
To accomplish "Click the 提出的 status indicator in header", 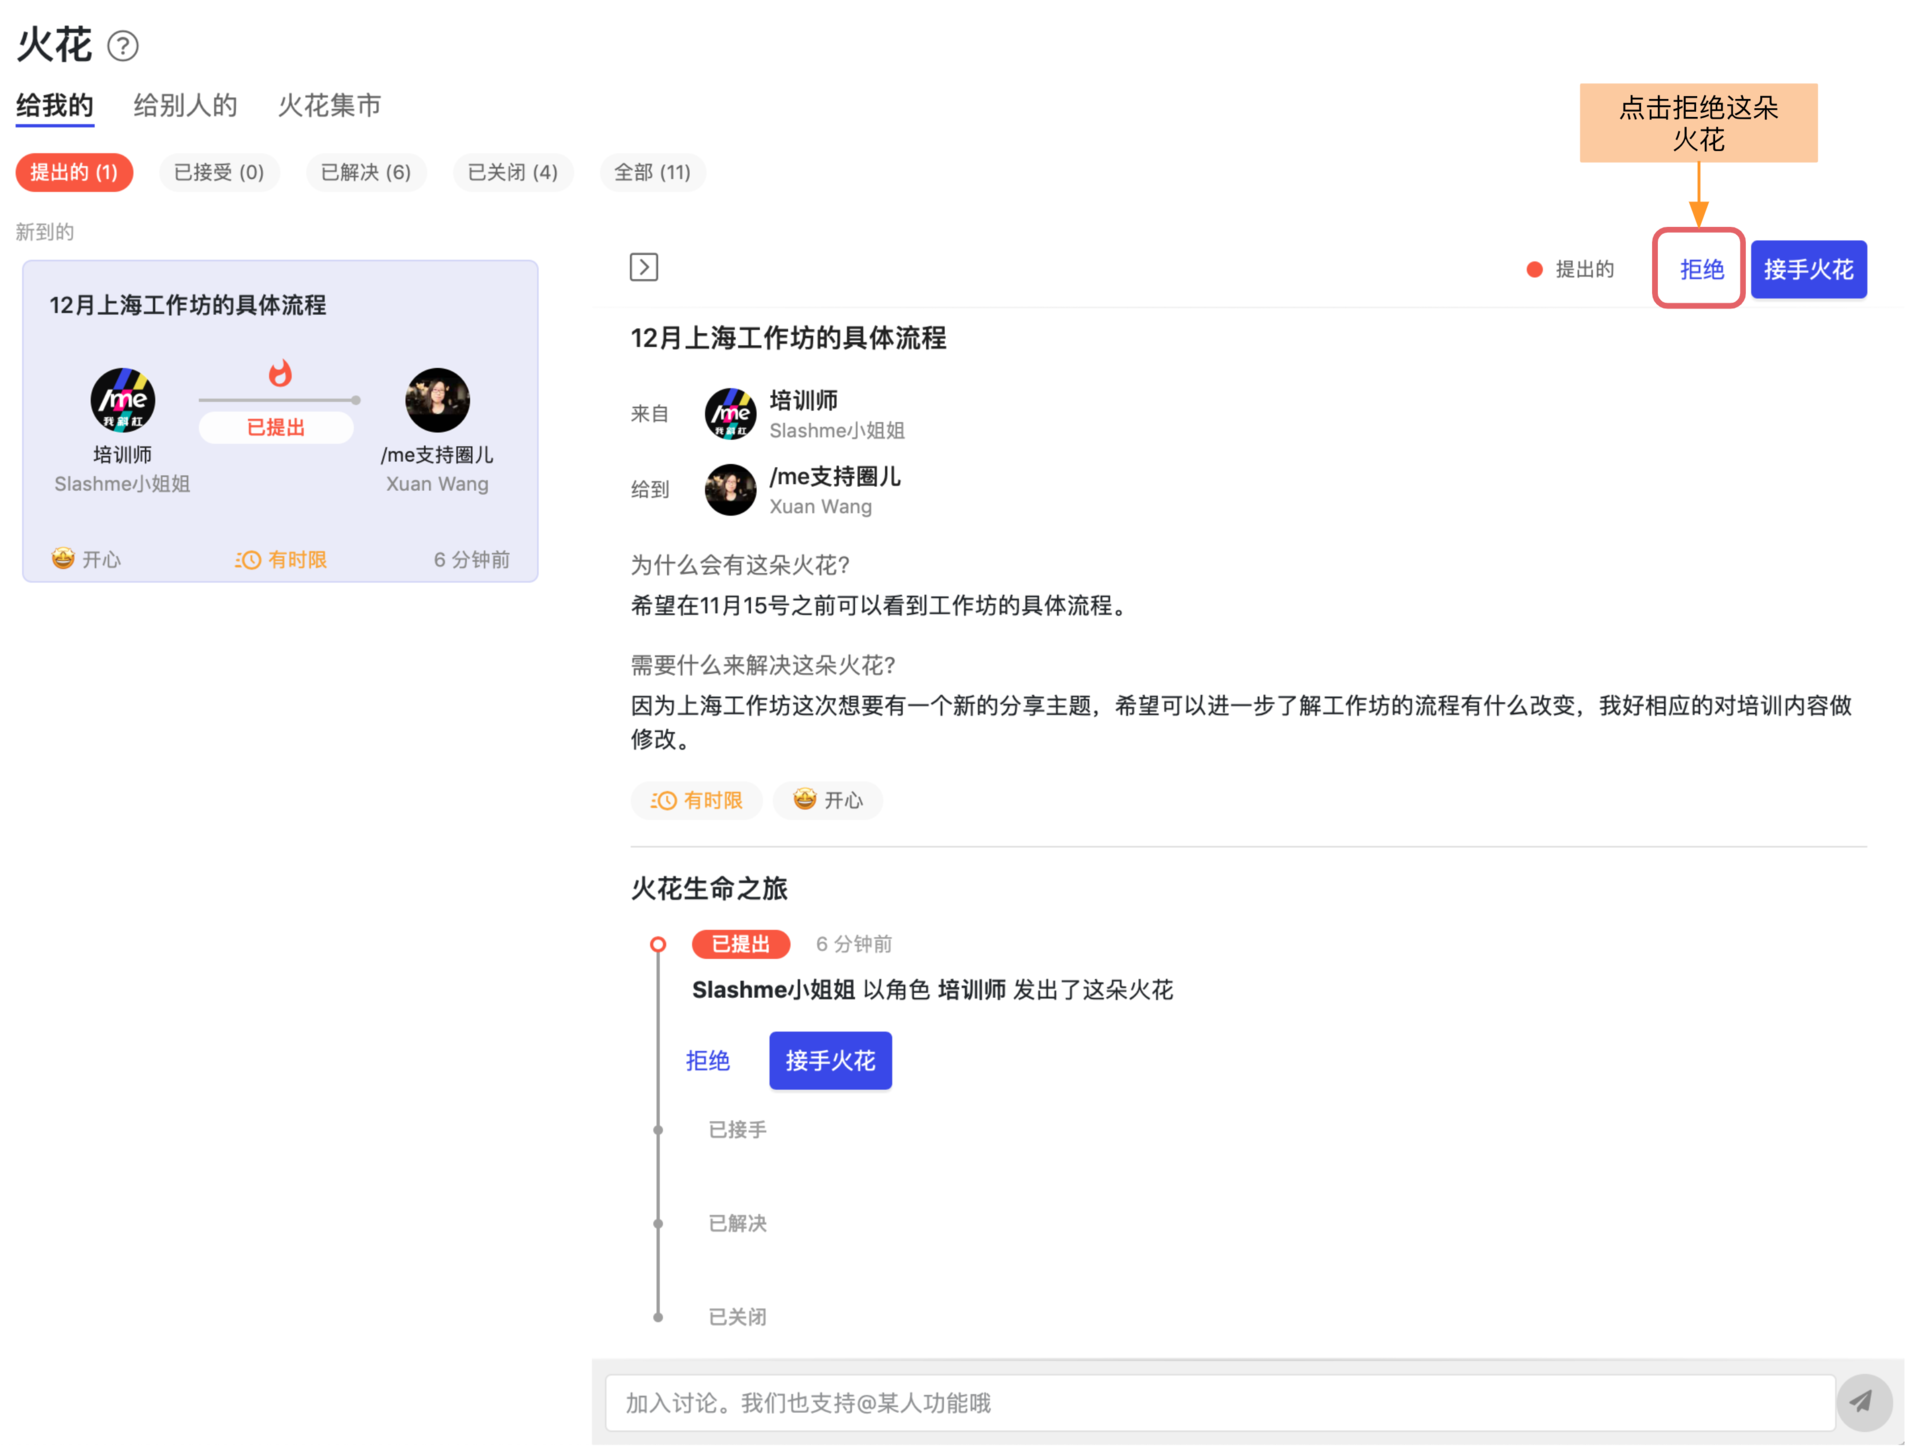I will tap(1570, 269).
